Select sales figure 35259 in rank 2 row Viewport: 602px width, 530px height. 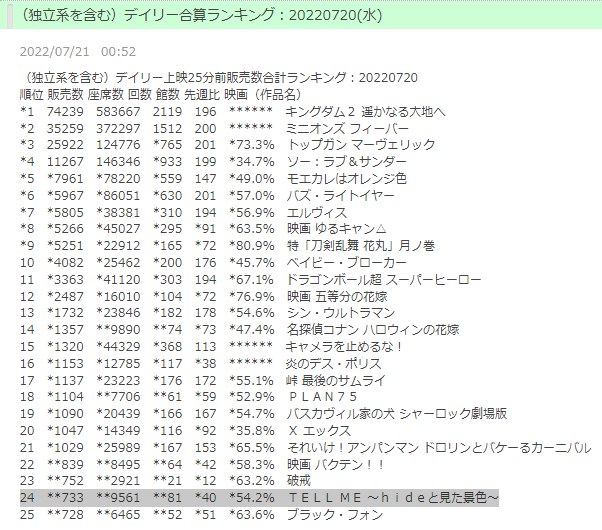pyautogui.click(x=65, y=129)
